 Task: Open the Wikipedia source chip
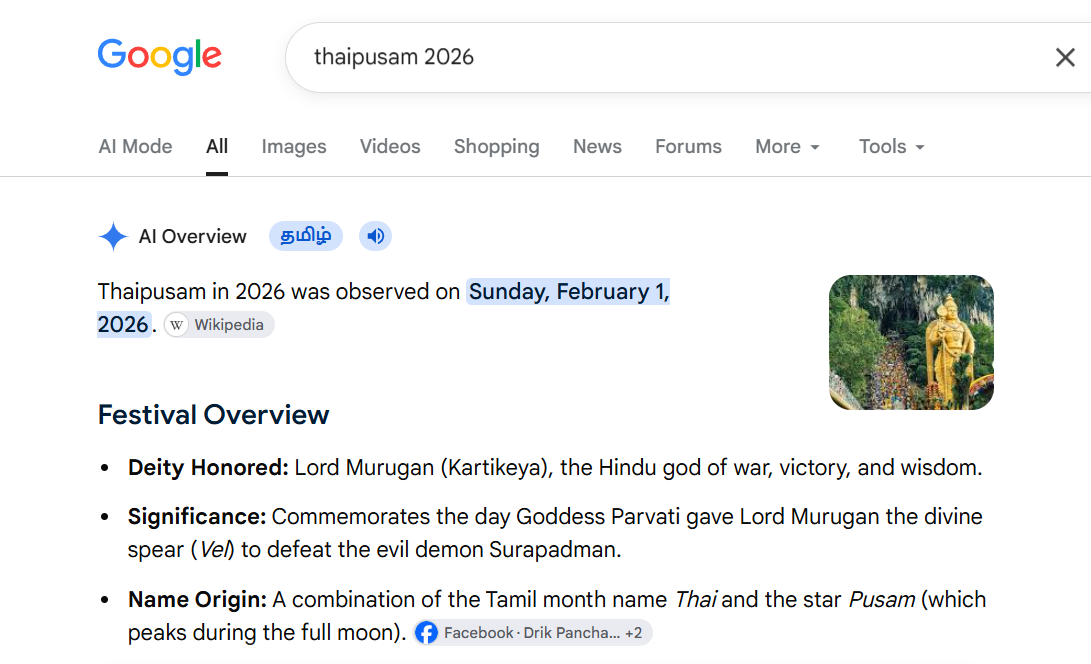click(x=219, y=325)
